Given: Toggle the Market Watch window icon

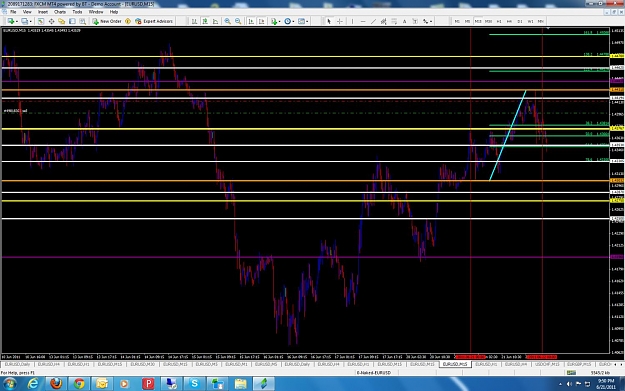Looking at the screenshot, I should tap(41, 21).
